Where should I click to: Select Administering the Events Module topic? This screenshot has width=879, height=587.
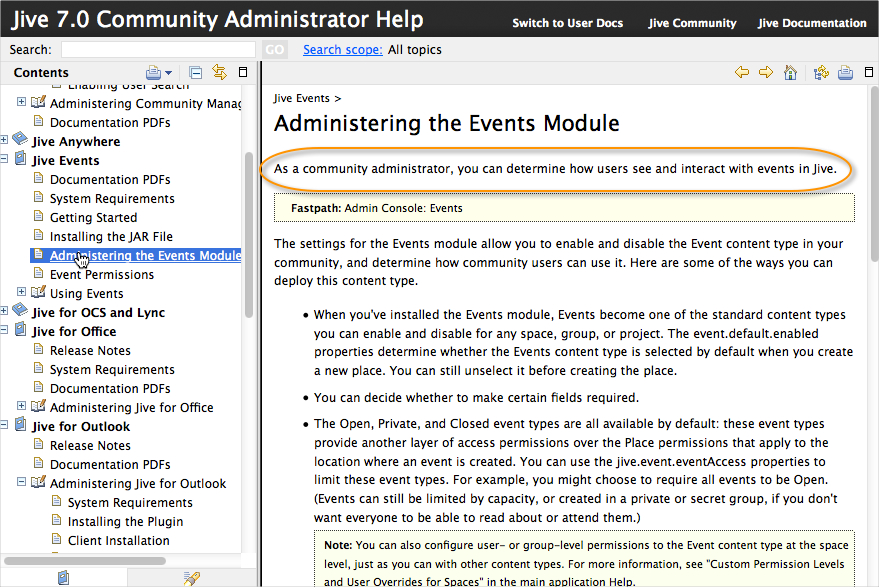coord(145,256)
